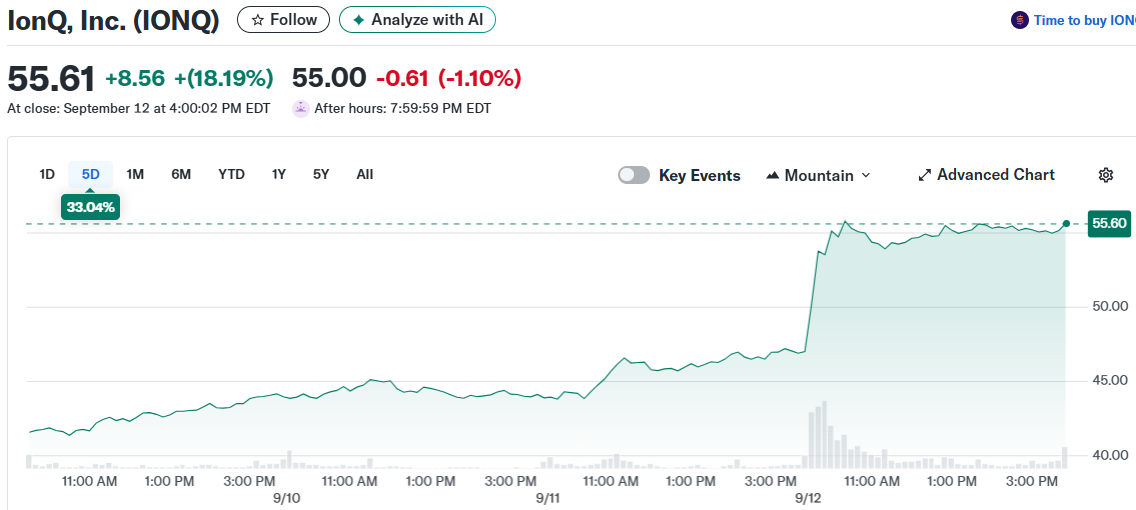
Task: Open the Mountain chart type dropdown
Action: tap(818, 175)
